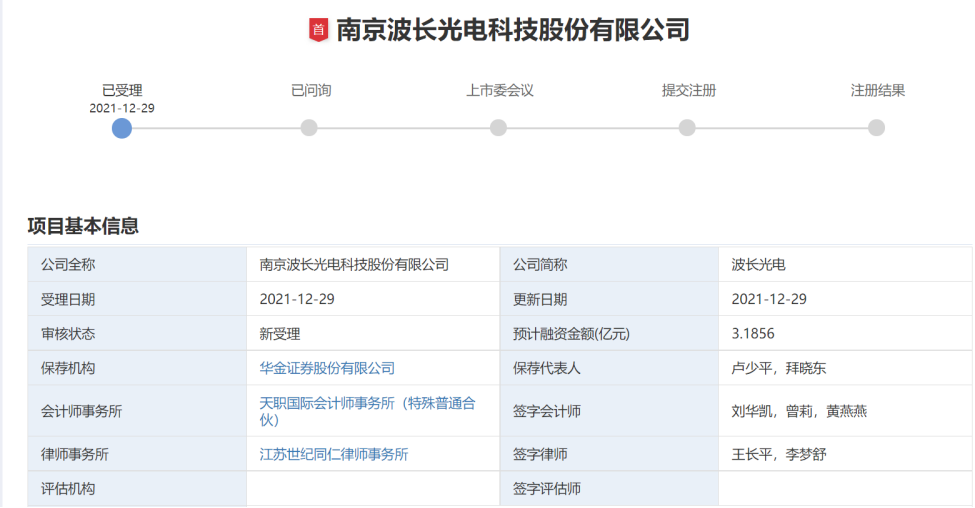Viewport: 975px width, 508px height.
Task: Click the 预计融资金额(亿元) label cell
Action: tap(609, 333)
